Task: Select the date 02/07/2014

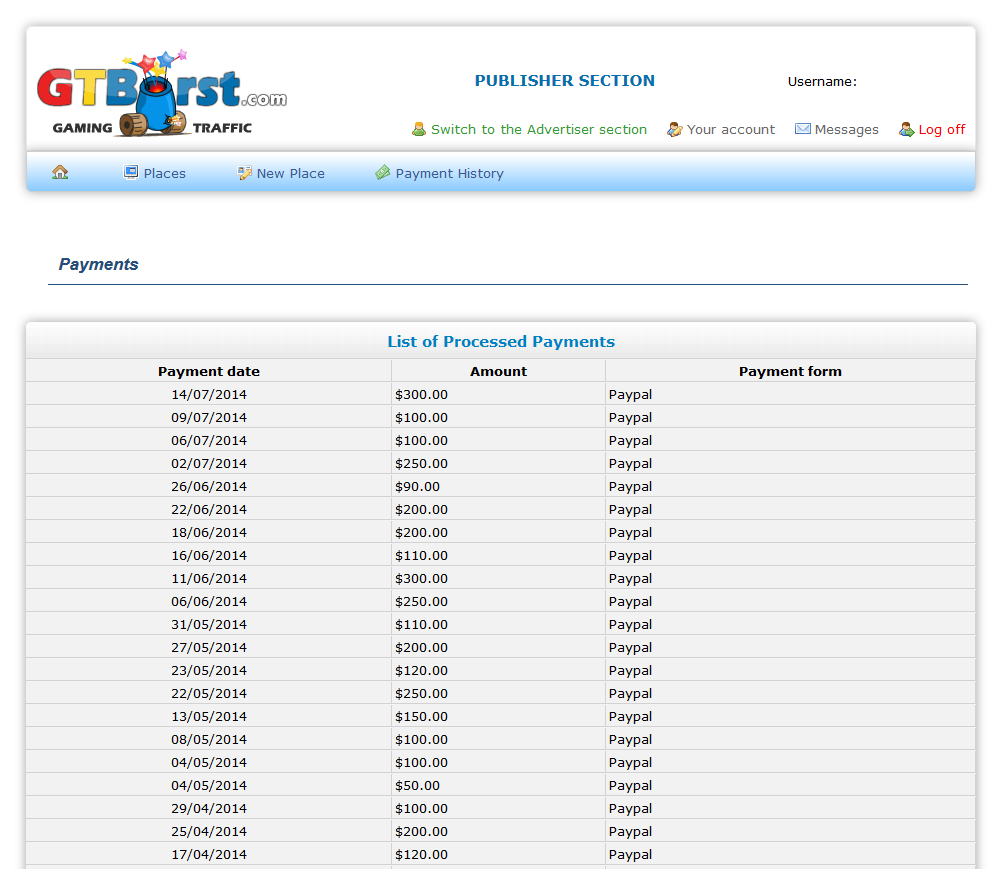Action: click(x=209, y=464)
